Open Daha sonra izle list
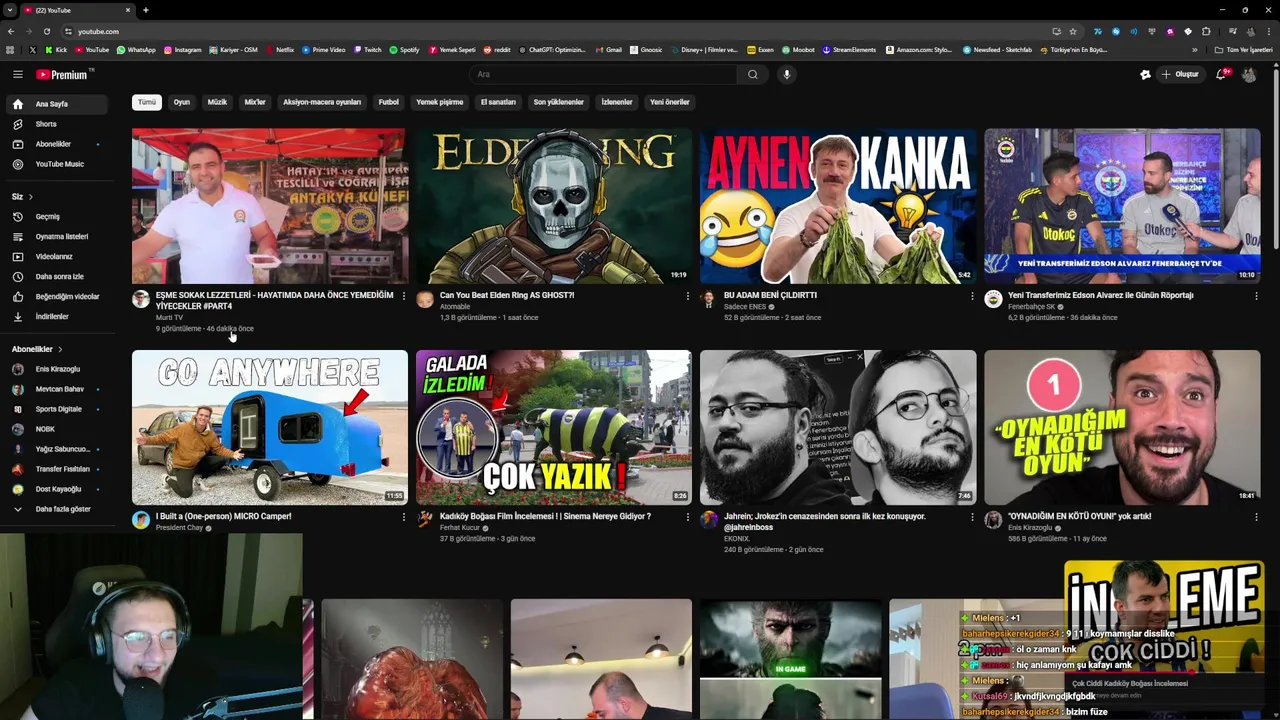Screen dimensions: 1280x720 (x=59, y=276)
